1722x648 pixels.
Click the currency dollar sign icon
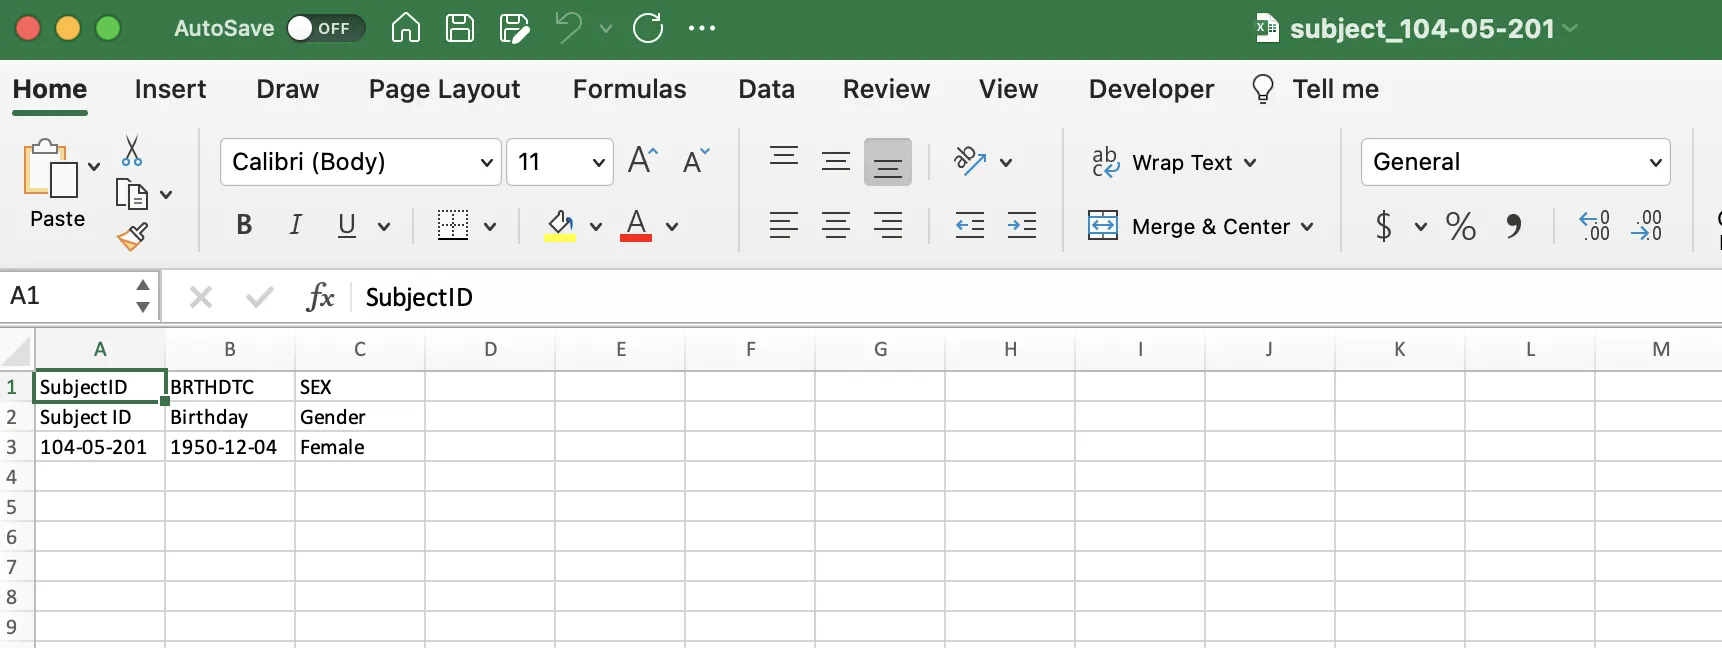click(1384, 226)
